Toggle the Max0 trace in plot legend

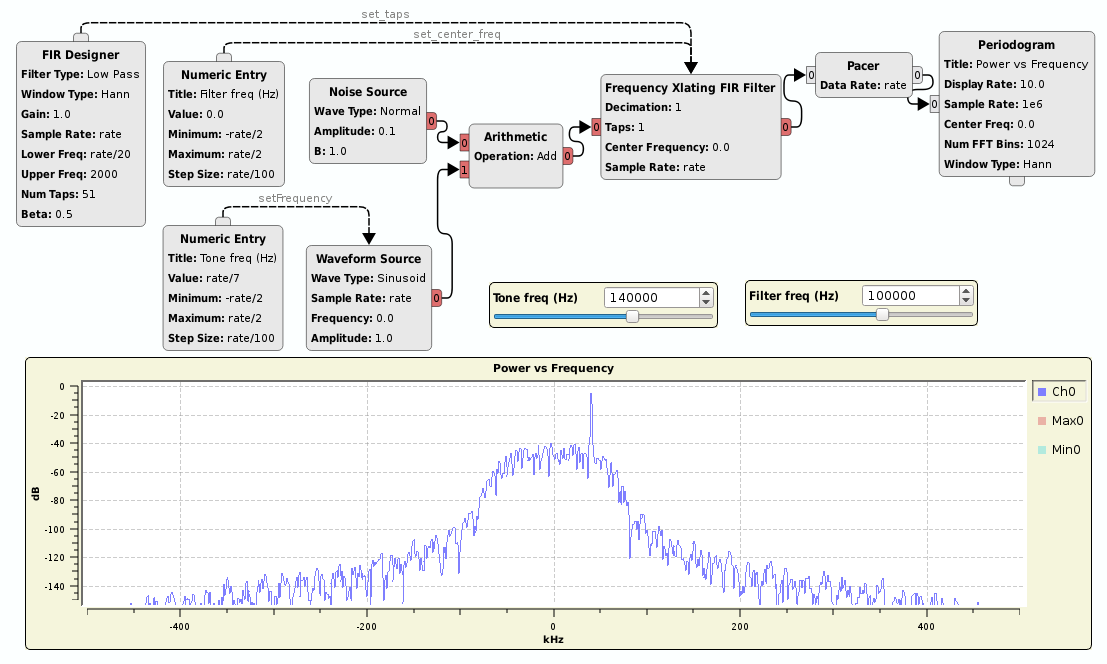1059,421
